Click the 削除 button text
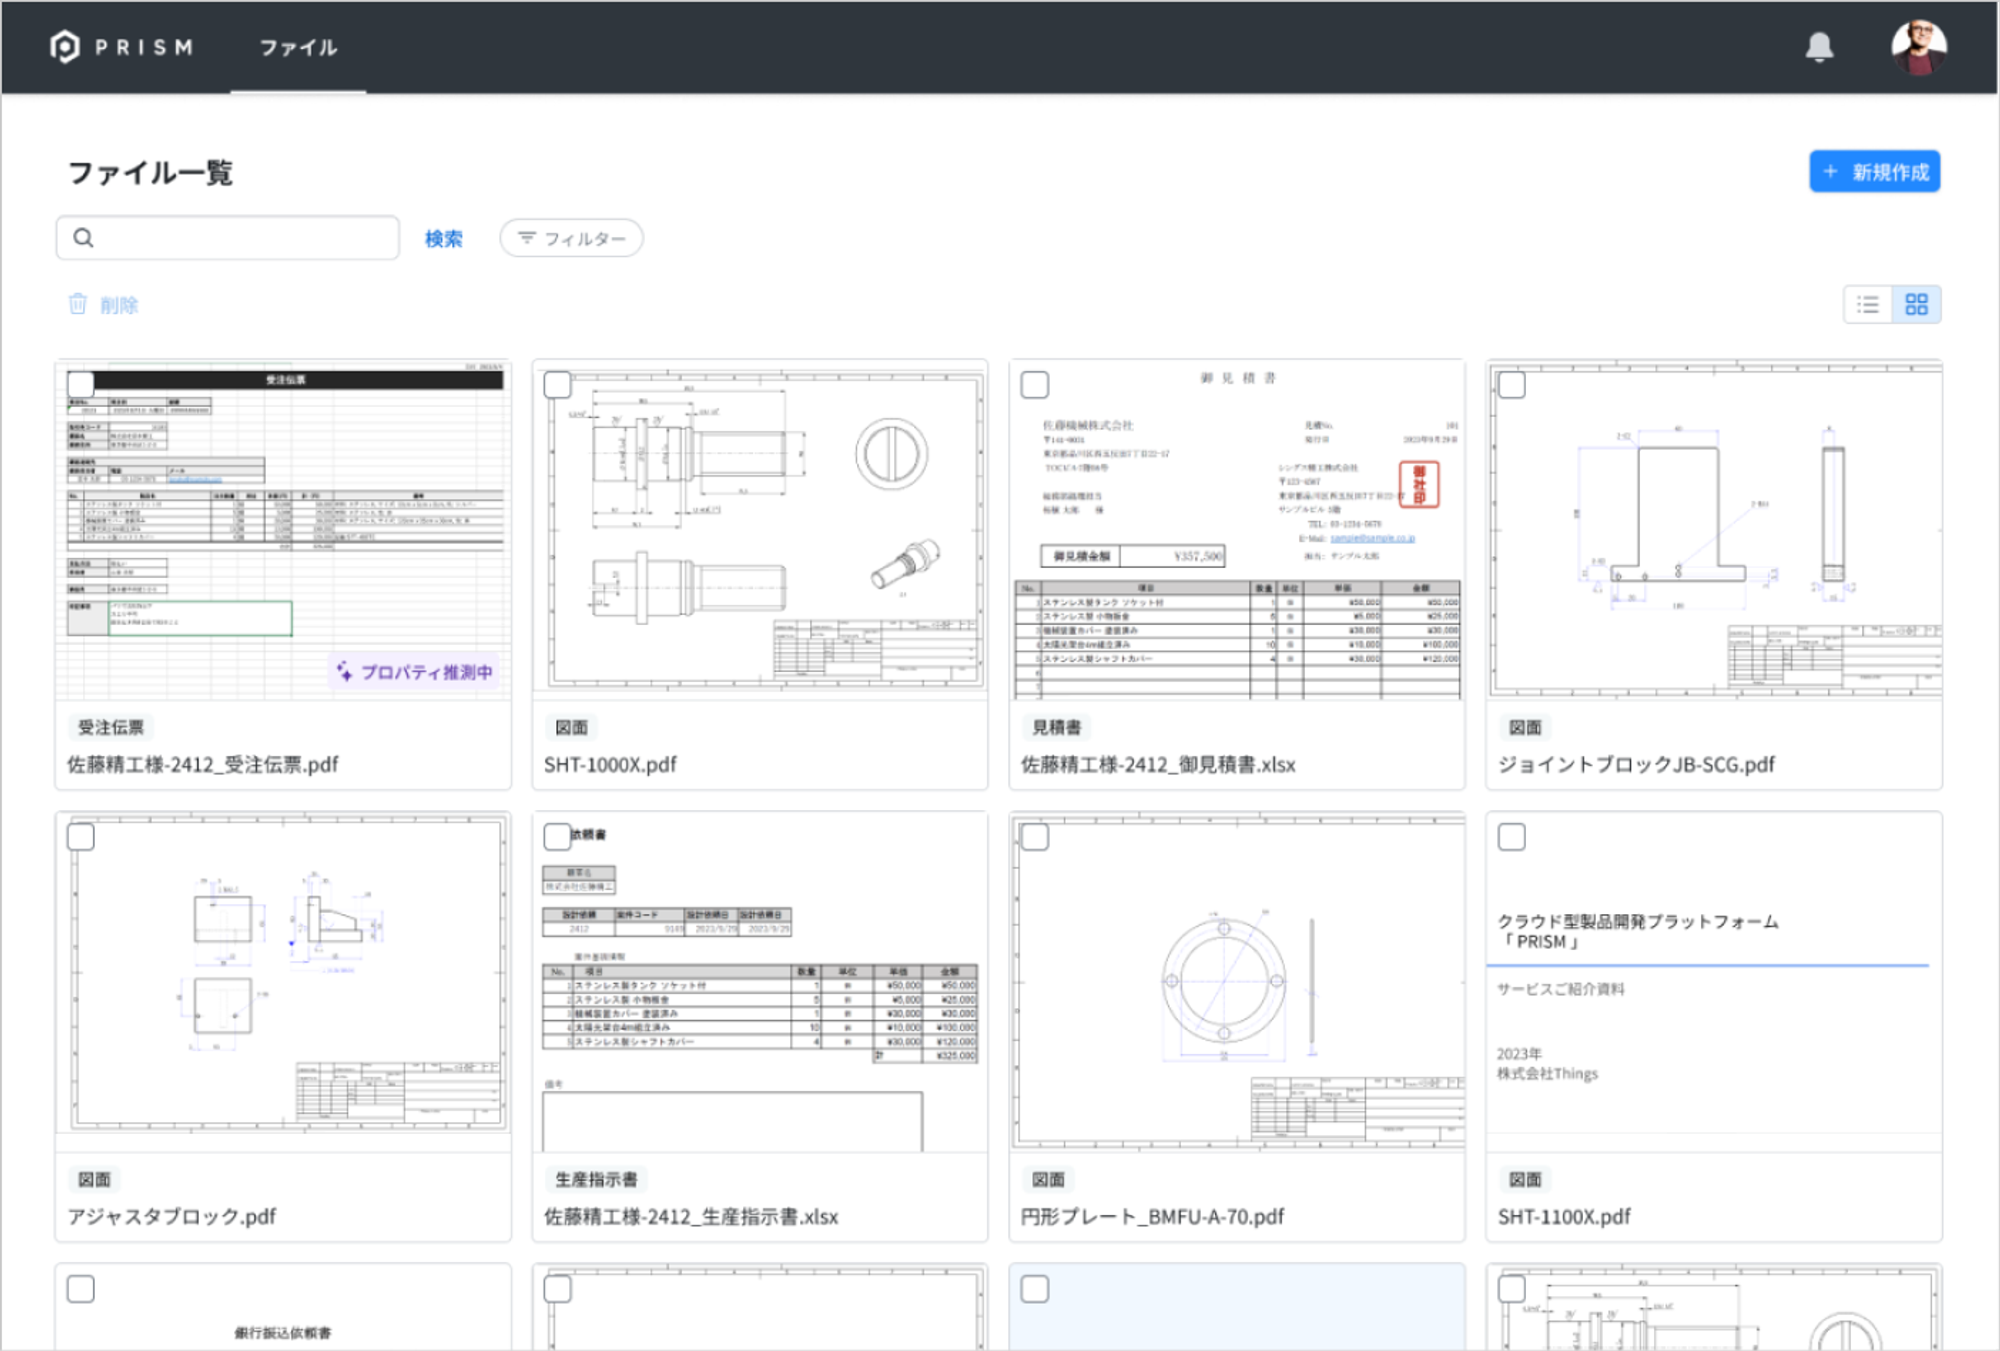The height and width of the screenshot is (1351, 2000). click(x=119, y=305)
